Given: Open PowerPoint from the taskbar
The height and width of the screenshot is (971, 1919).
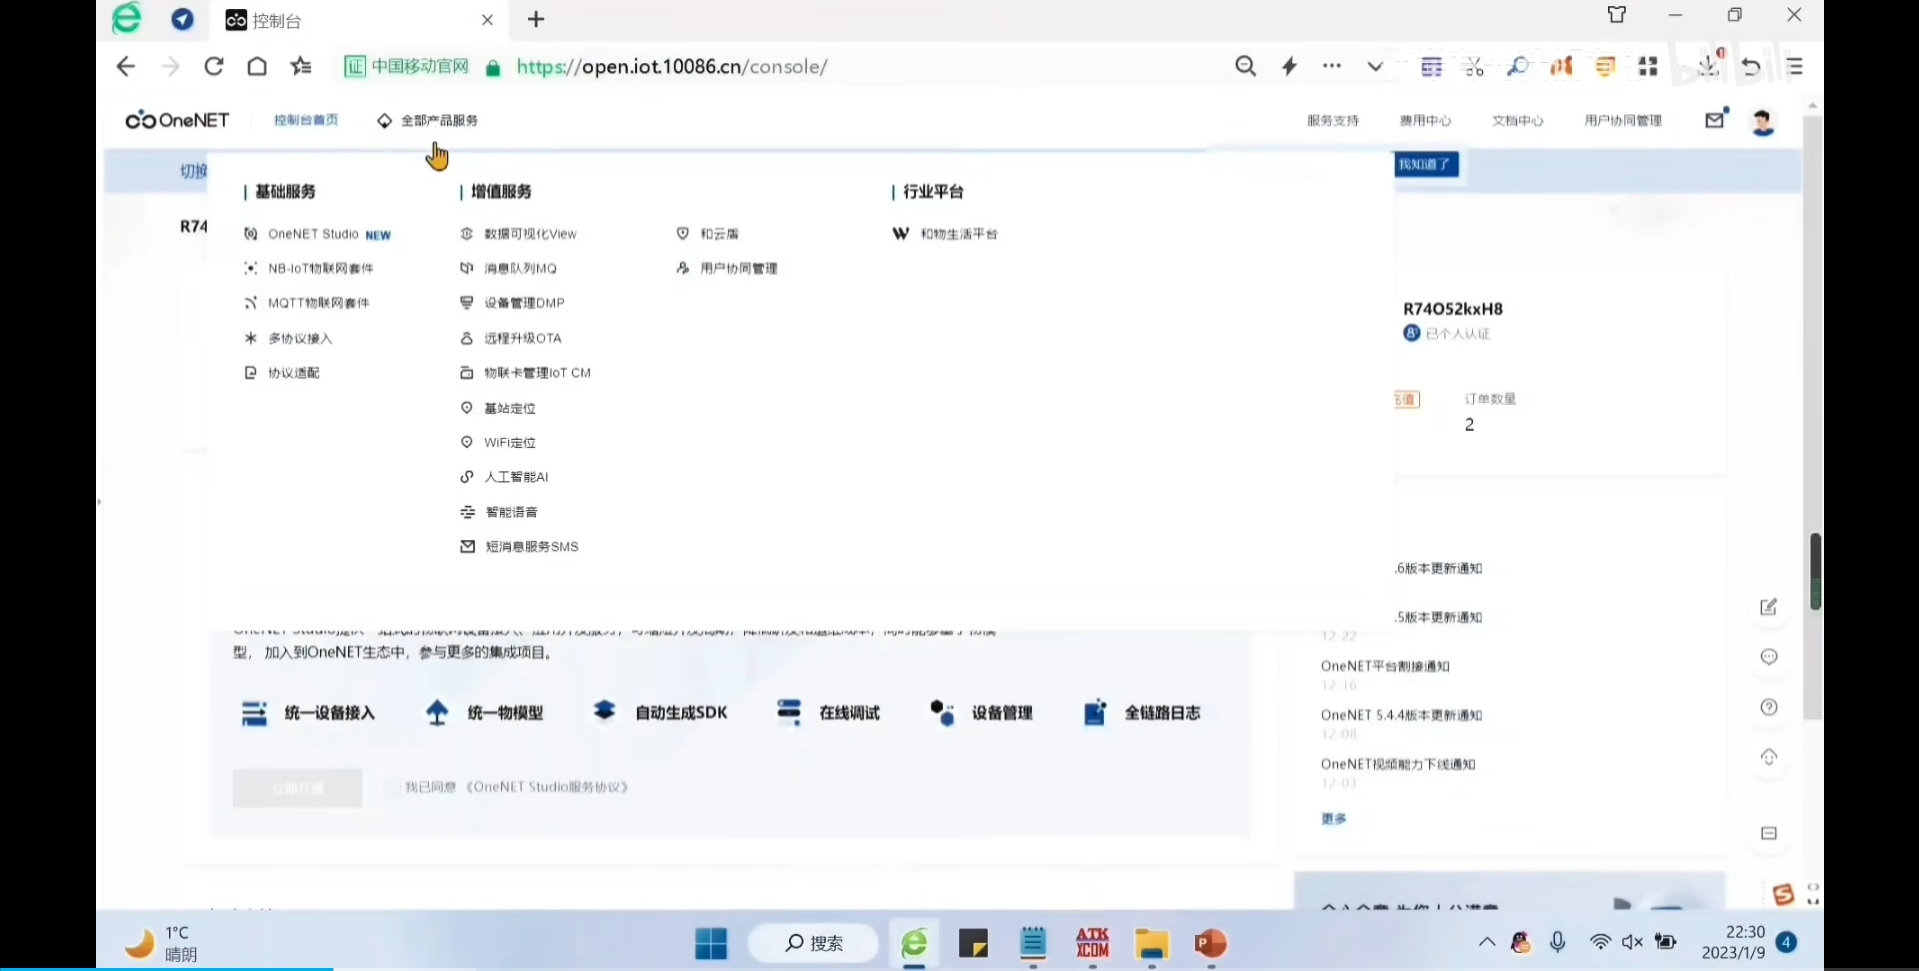Looking at the screenshot, I should (1210, 943).
